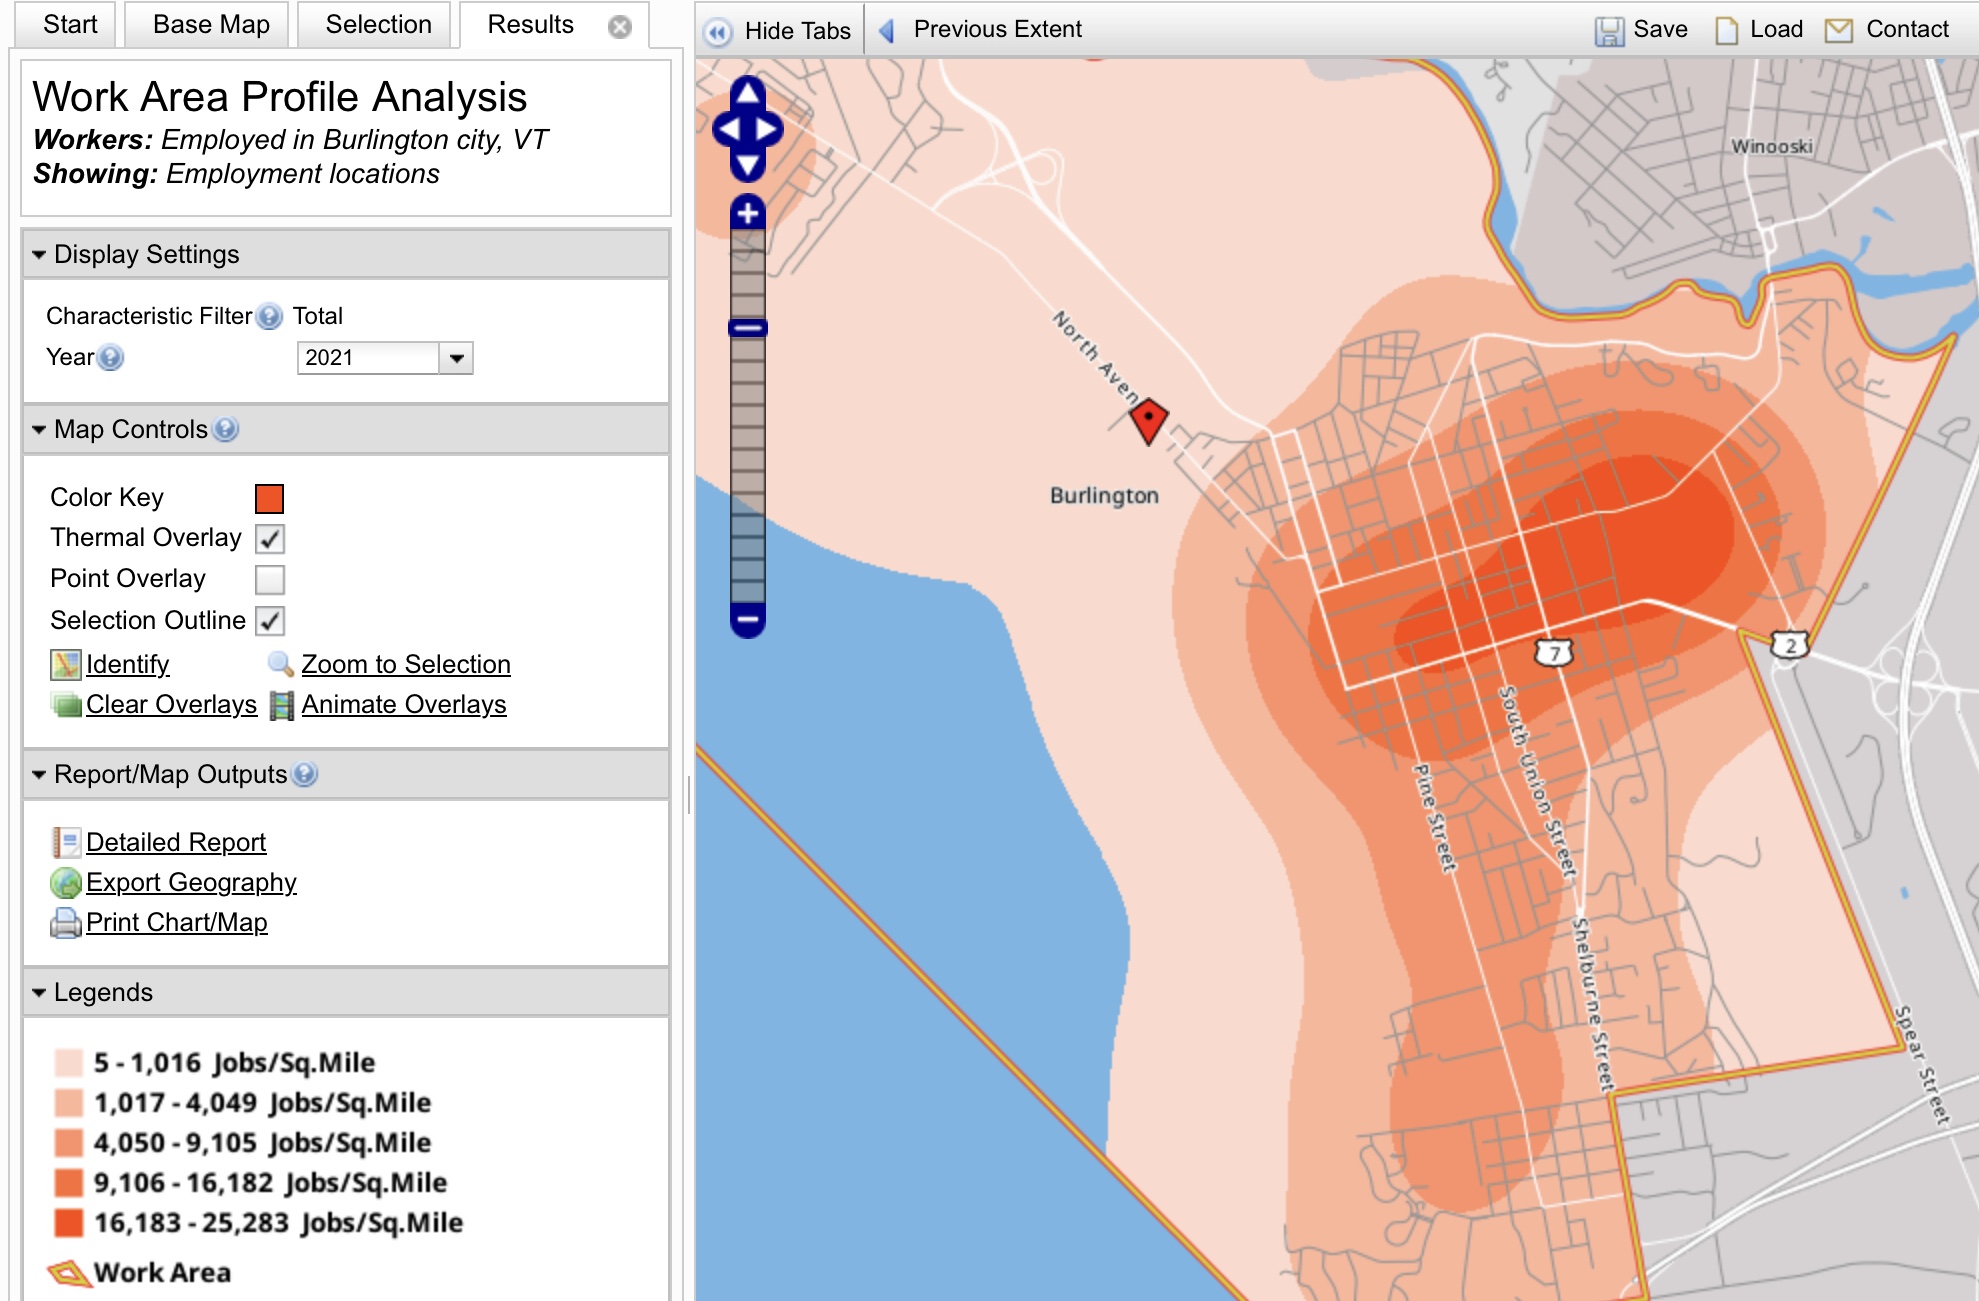This screenshot has width=1979, height=1301.
Task: Click the zoom out minus button
Action: (x=748, y=620)
